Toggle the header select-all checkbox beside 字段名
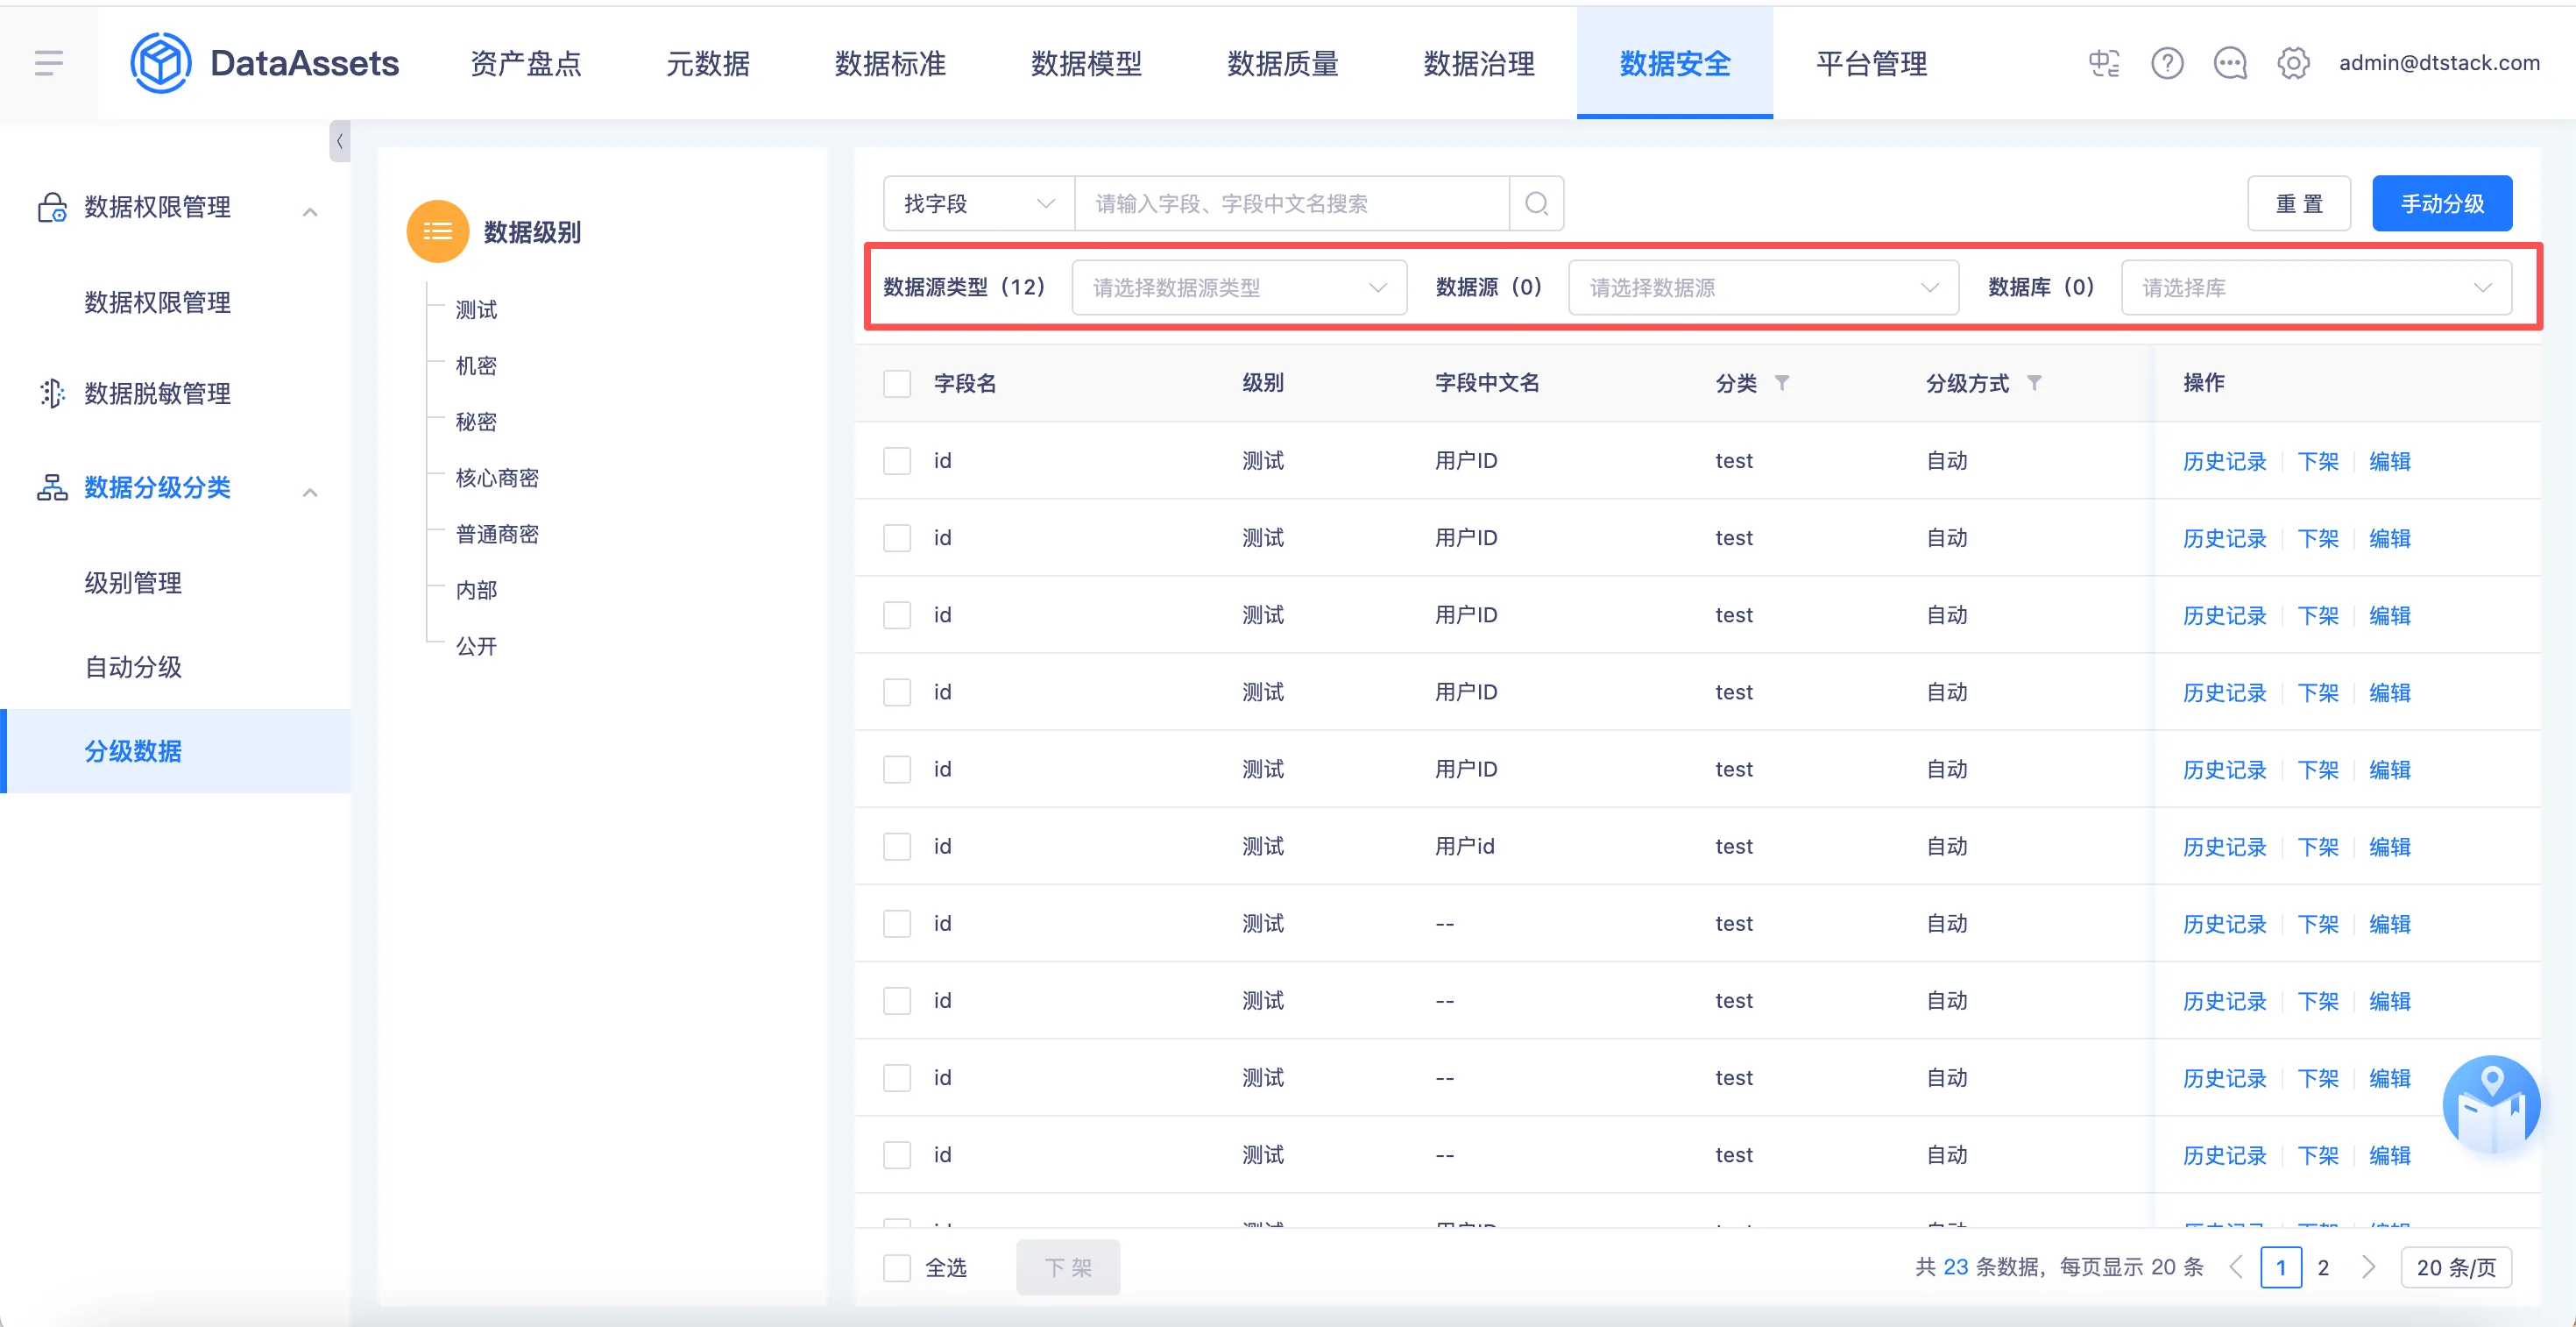 (x=897, y=384)
